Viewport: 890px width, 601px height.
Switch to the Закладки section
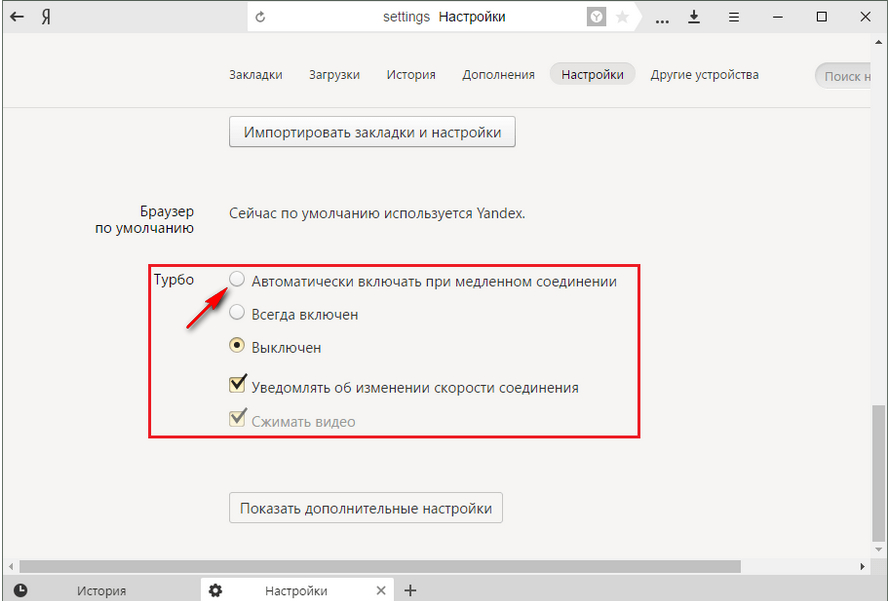point(255,75)
